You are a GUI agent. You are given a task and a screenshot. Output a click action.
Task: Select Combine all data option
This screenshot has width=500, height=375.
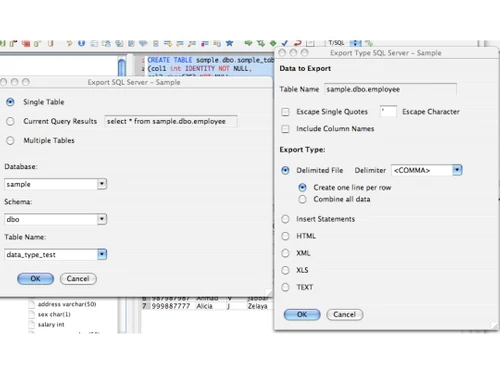click(x=302, y=199)
